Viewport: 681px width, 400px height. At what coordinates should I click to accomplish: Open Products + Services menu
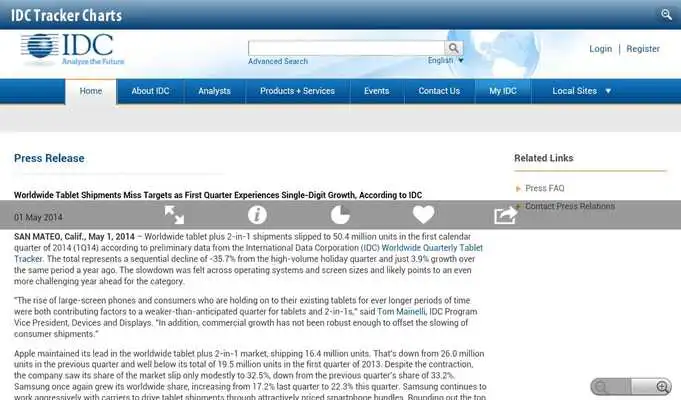(298, 91)
